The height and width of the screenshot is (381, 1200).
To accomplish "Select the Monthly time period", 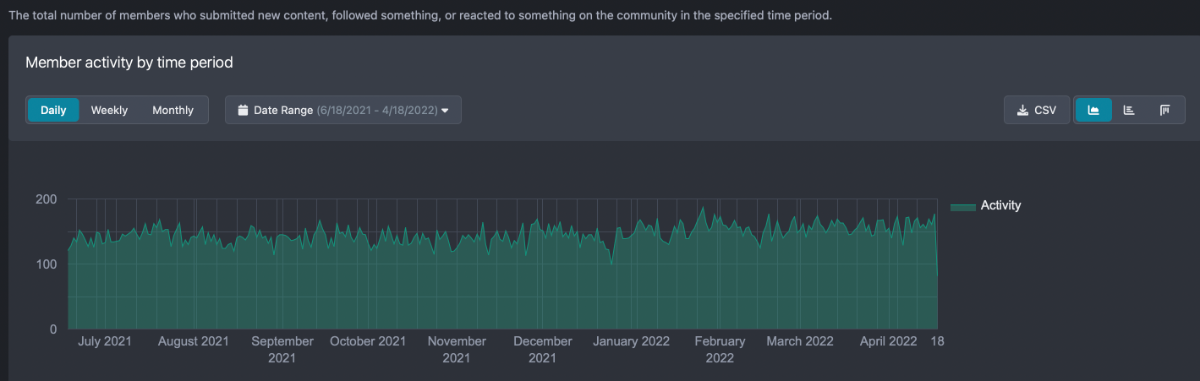I will pos(173,110).
